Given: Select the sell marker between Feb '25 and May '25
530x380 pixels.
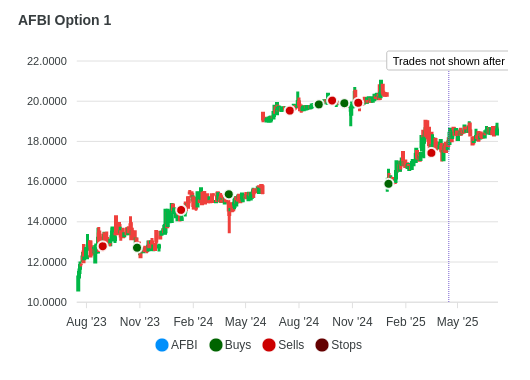Looking at the screenshot, I should tap(431, 153).
